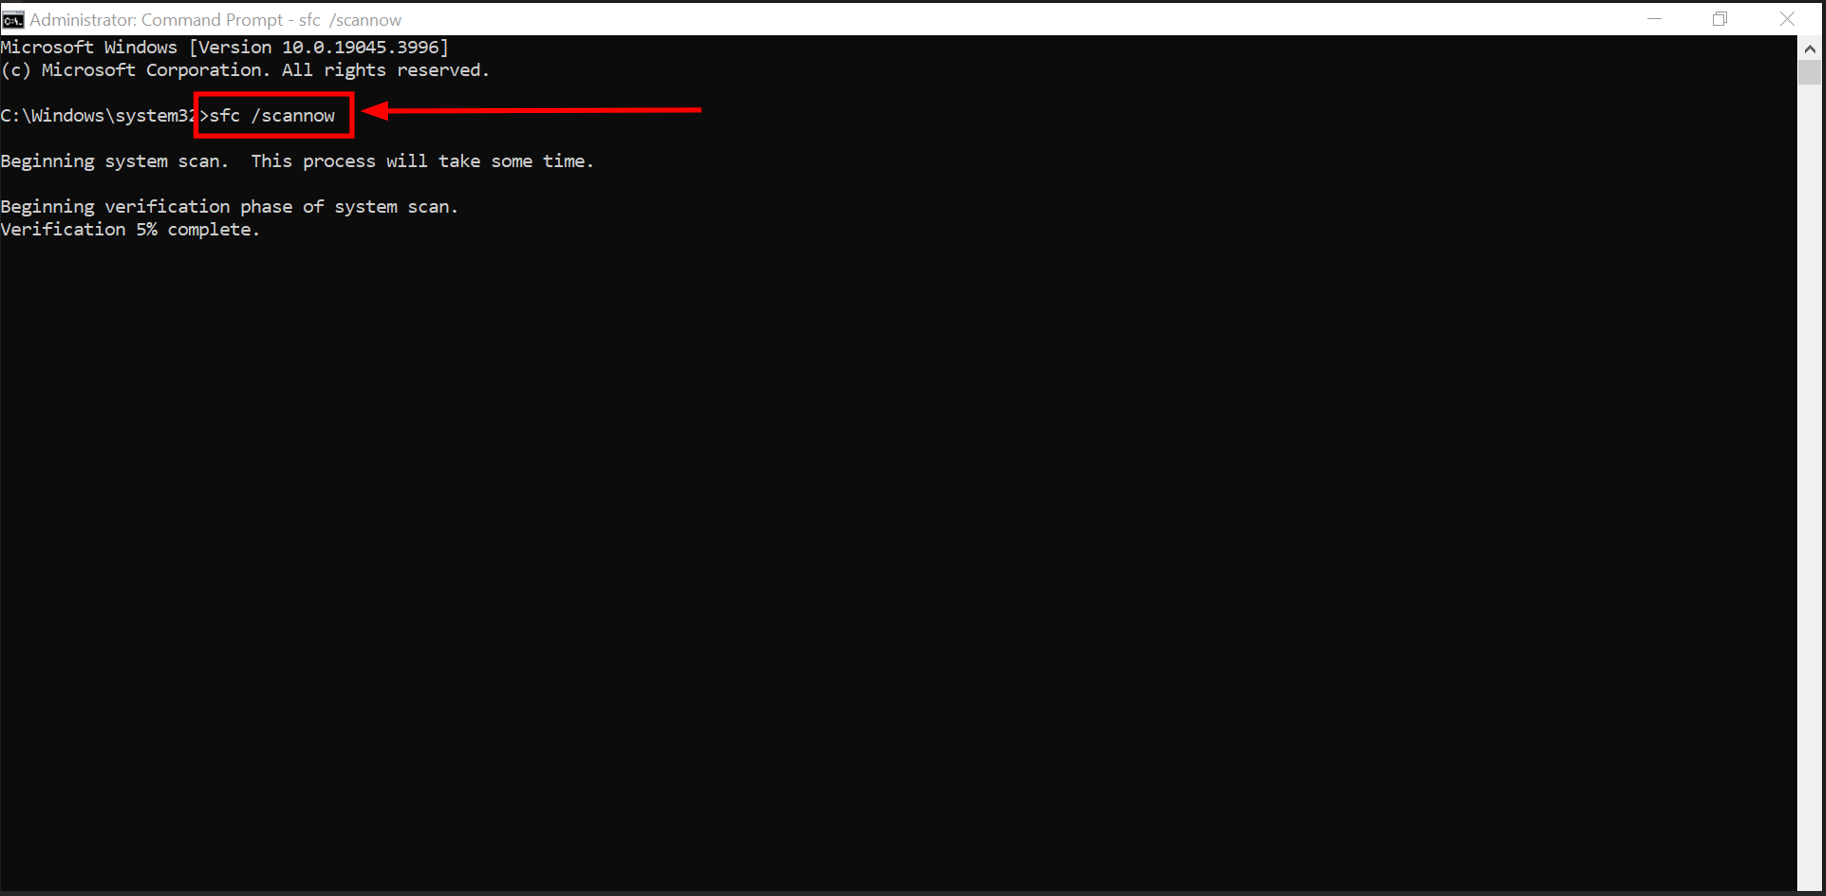The width and height of the screenshot is (1826, 896).
Task: Click the '(c) Microsoft Corporation. All rights reserved.' line
Action: [x=246, y=70]
